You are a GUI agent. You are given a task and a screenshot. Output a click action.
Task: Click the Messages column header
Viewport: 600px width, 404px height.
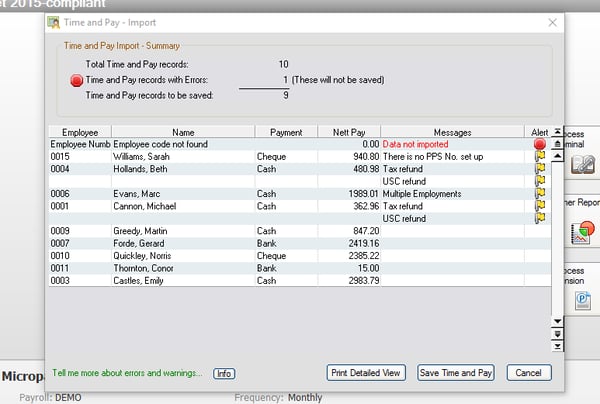click(452, 132)
